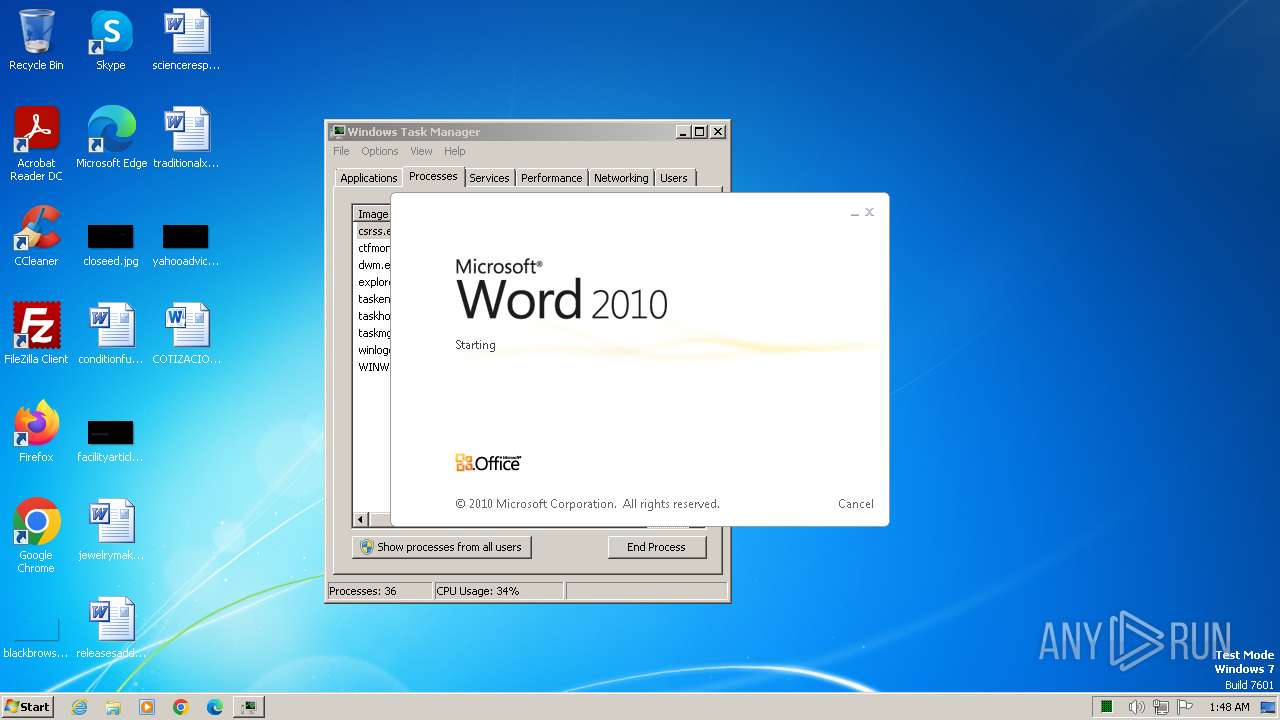
Task: Click the Processes: 36 status text
Action: click(x=363, y=591)
